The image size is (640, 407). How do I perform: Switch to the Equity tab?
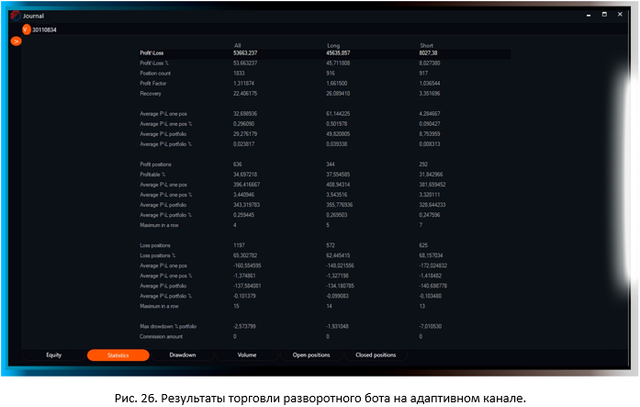pyautogui.click(x=54, y=355)
